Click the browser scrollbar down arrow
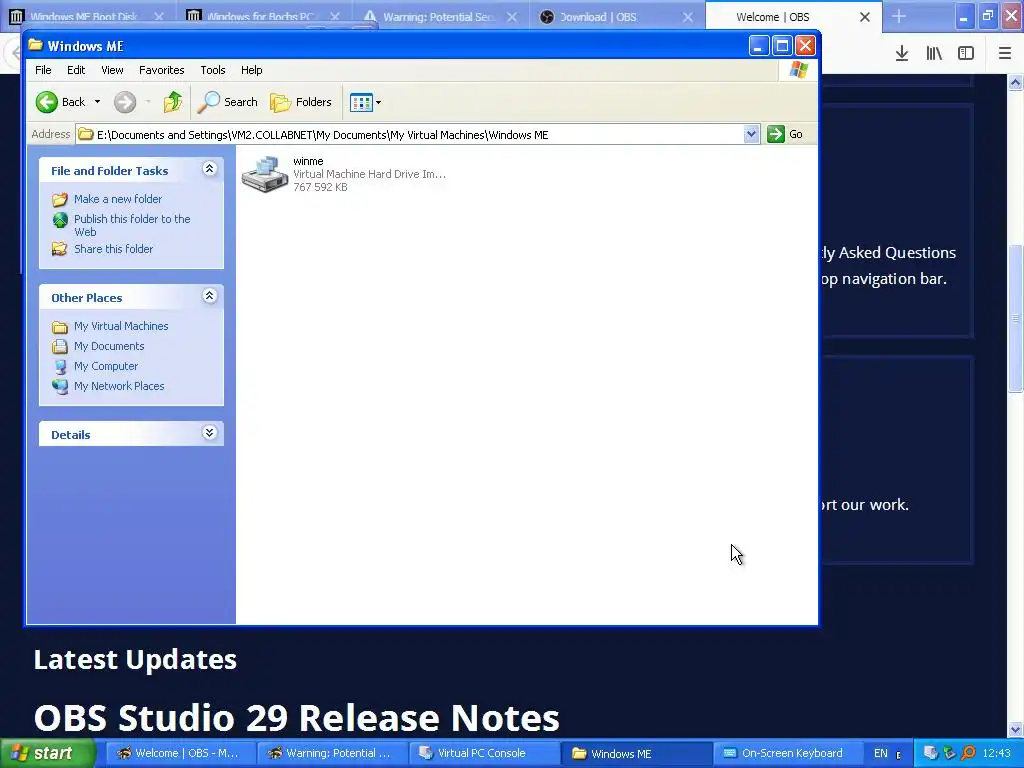1024x768 pixels. [1016, 729]
